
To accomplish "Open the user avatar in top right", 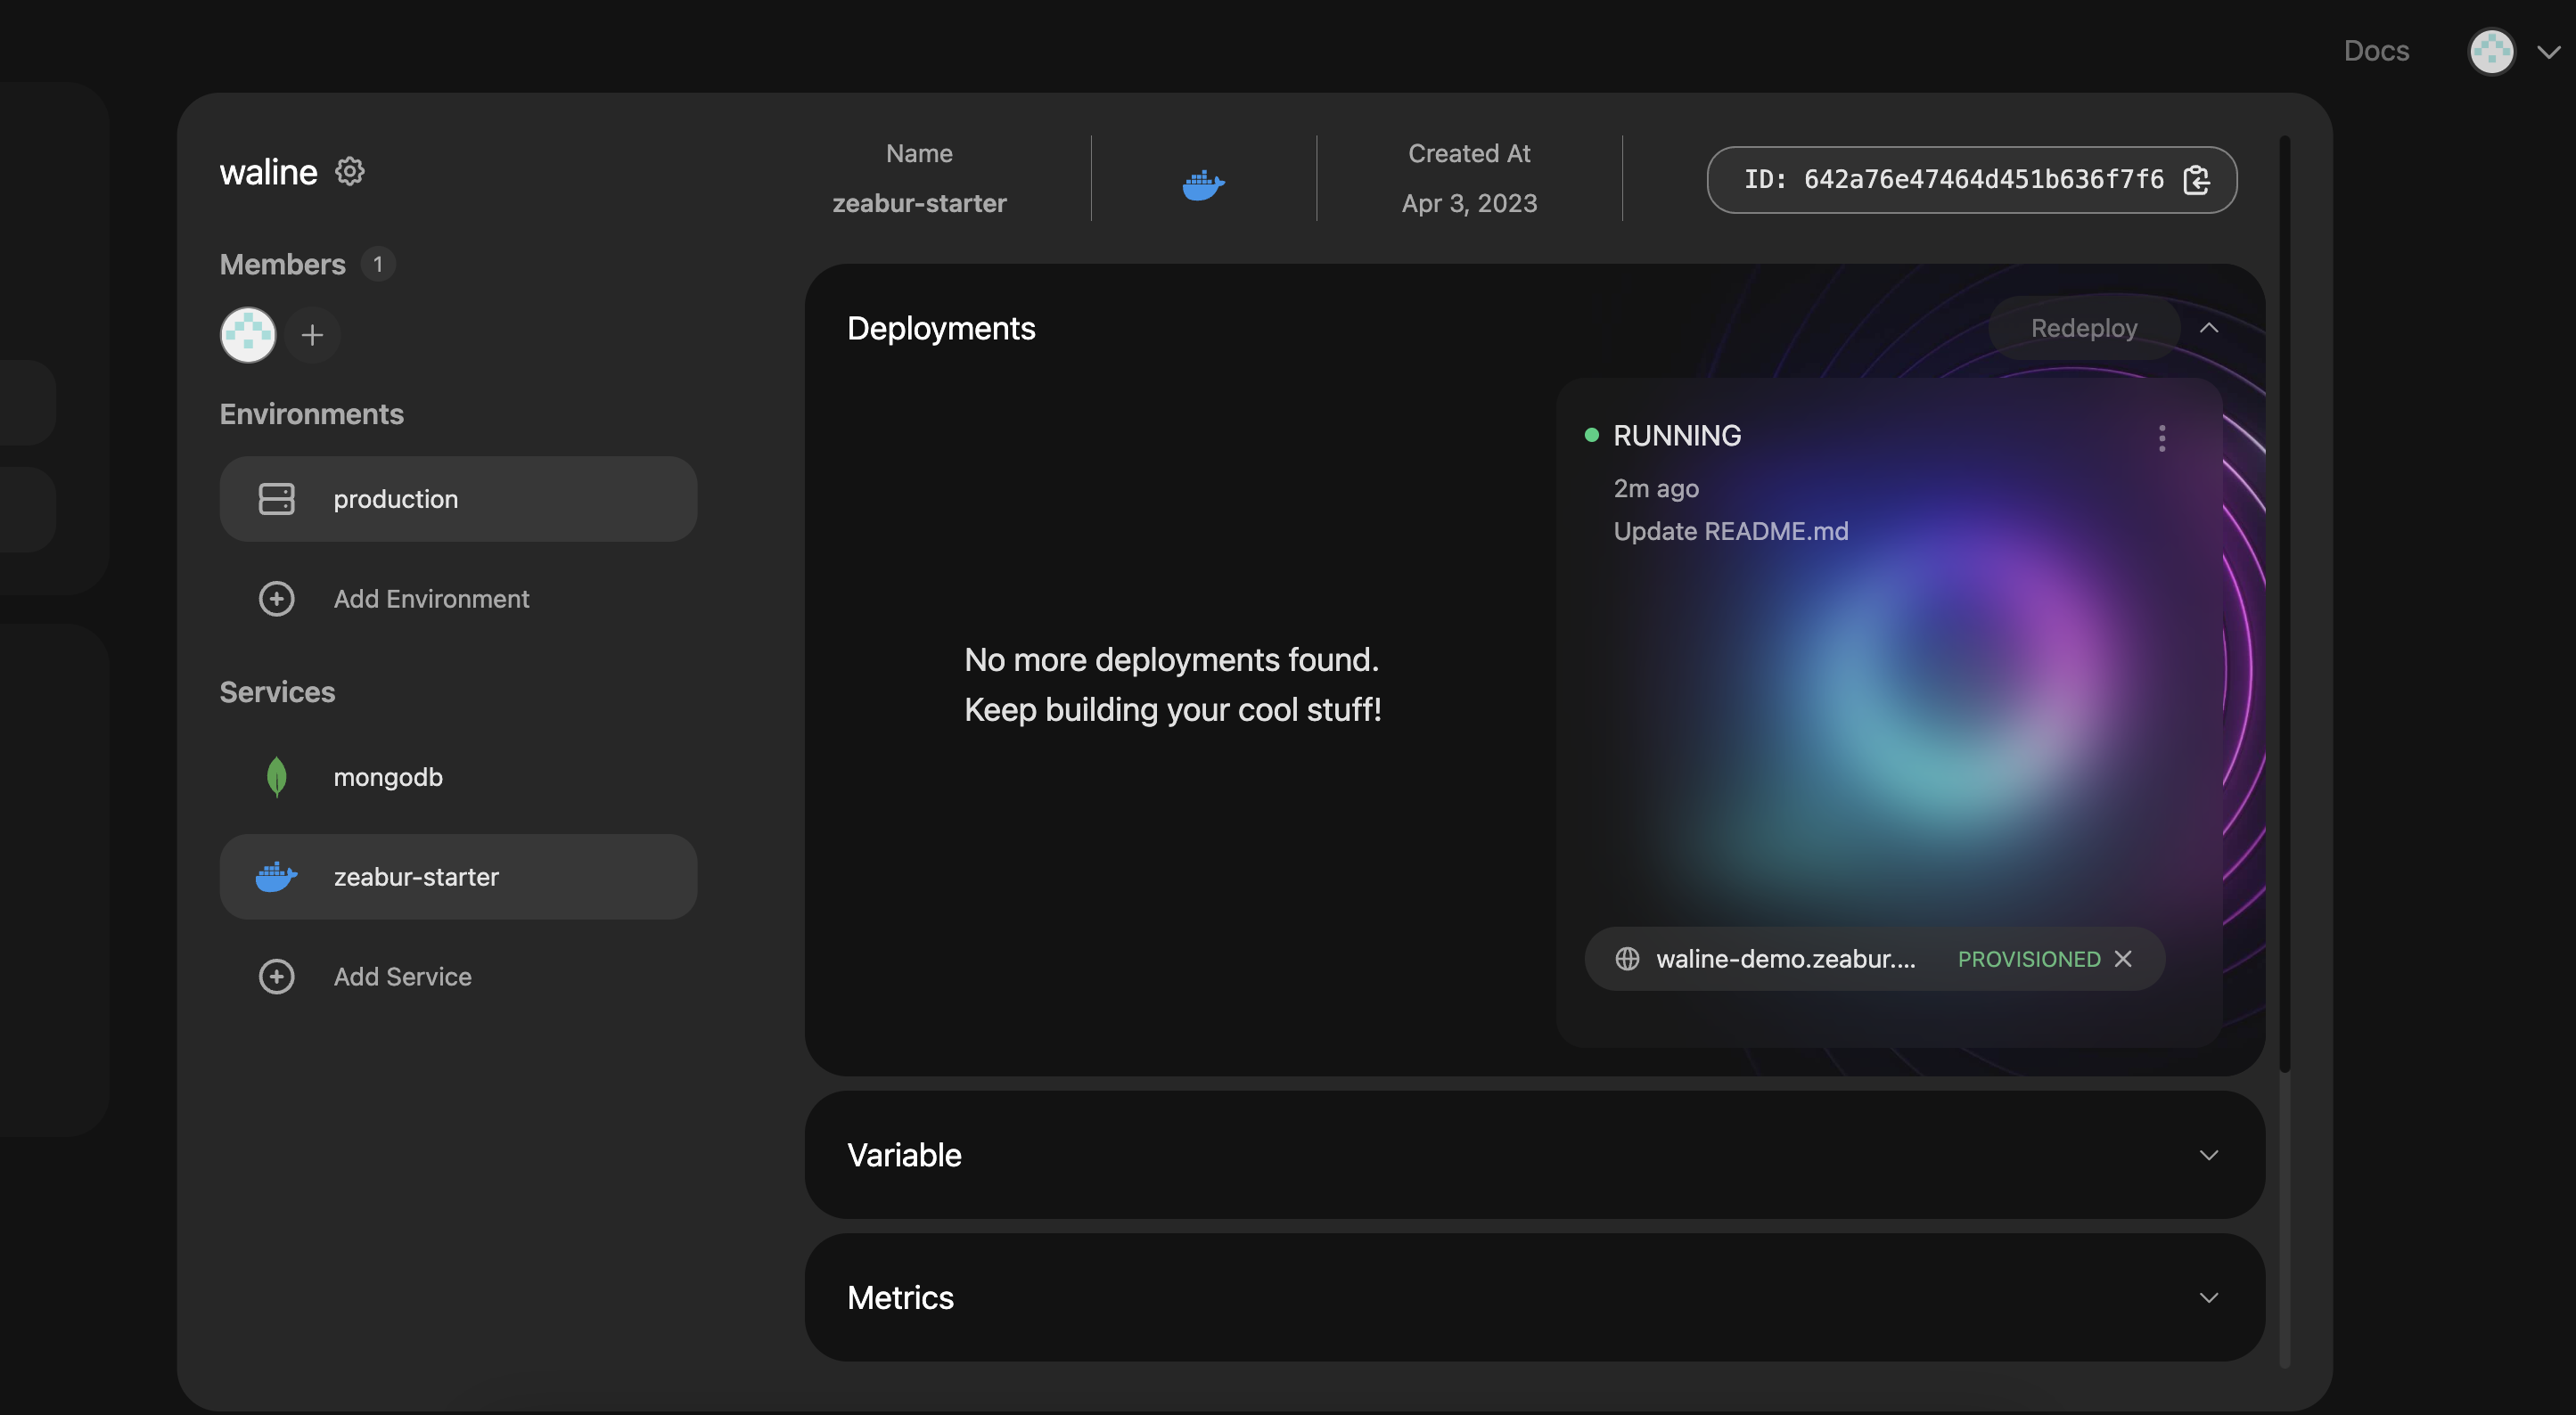I will click(2491, 52).
